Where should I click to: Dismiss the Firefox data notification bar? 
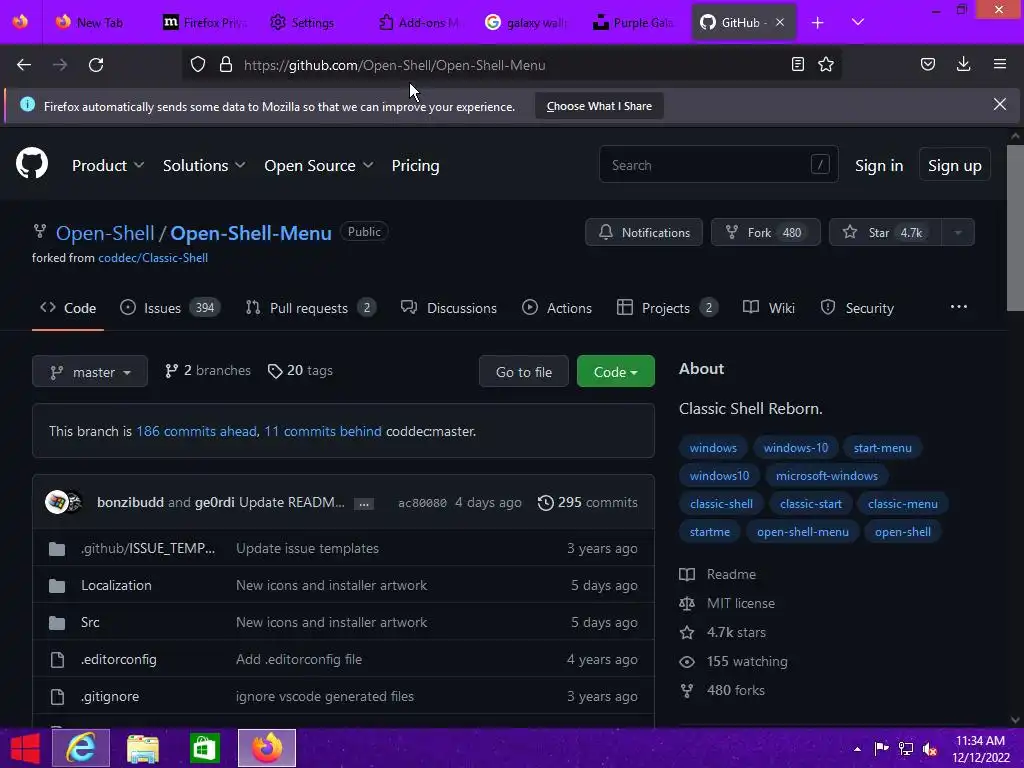[x=1000, y=104]
